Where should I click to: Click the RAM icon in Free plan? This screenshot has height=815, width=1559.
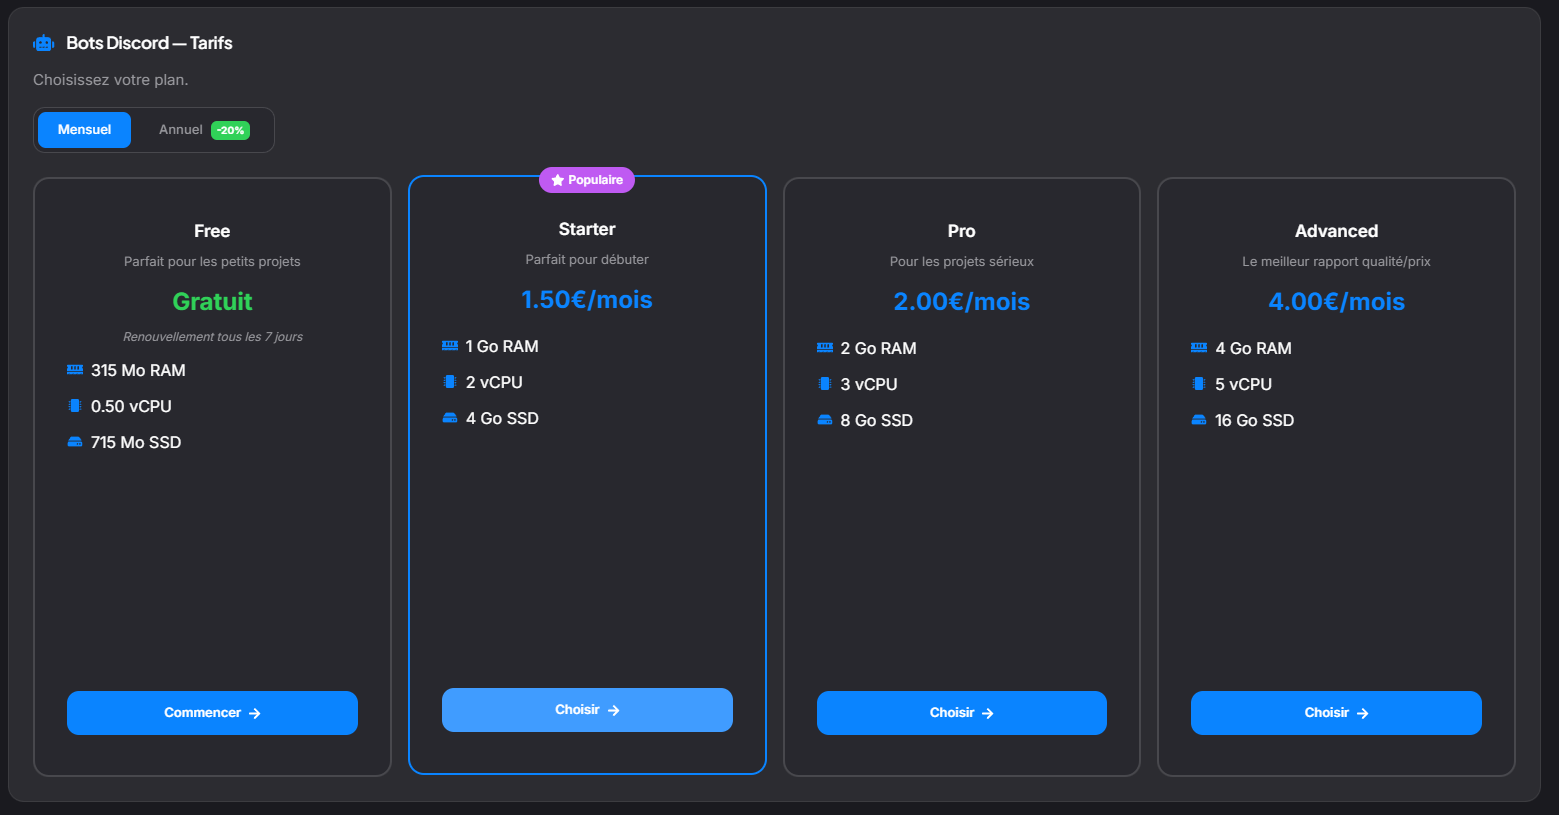pyautogui.click(x=75, y=370)
